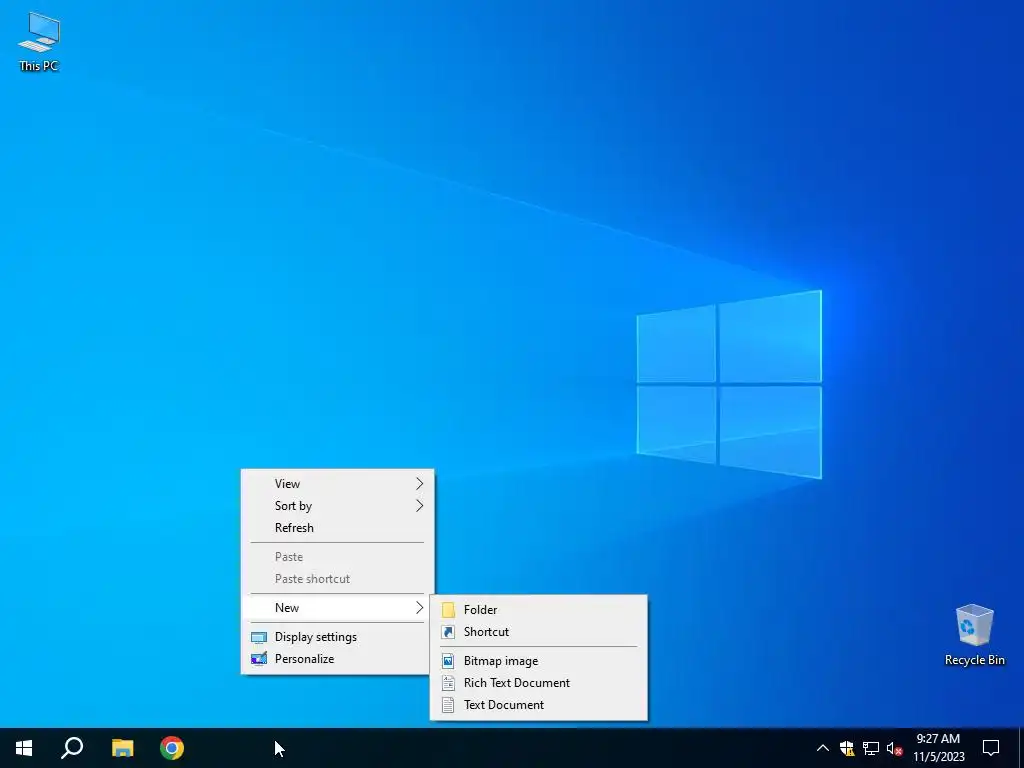The image size is (1024, 768).
Task: Create a new Rich Text Document
Action: tap(539, 683)
